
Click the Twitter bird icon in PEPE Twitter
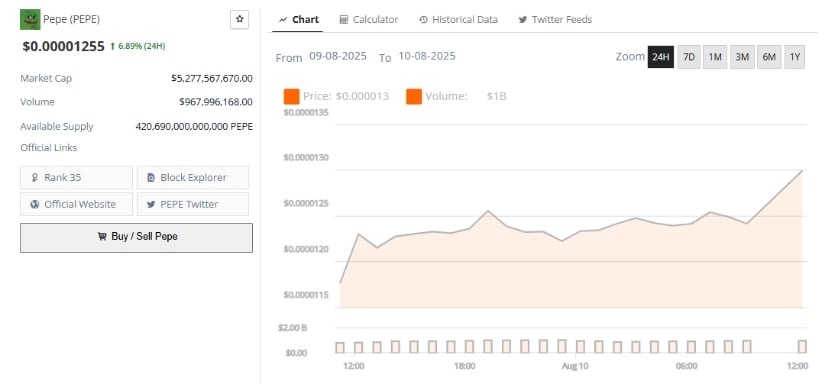coord(151,204)
